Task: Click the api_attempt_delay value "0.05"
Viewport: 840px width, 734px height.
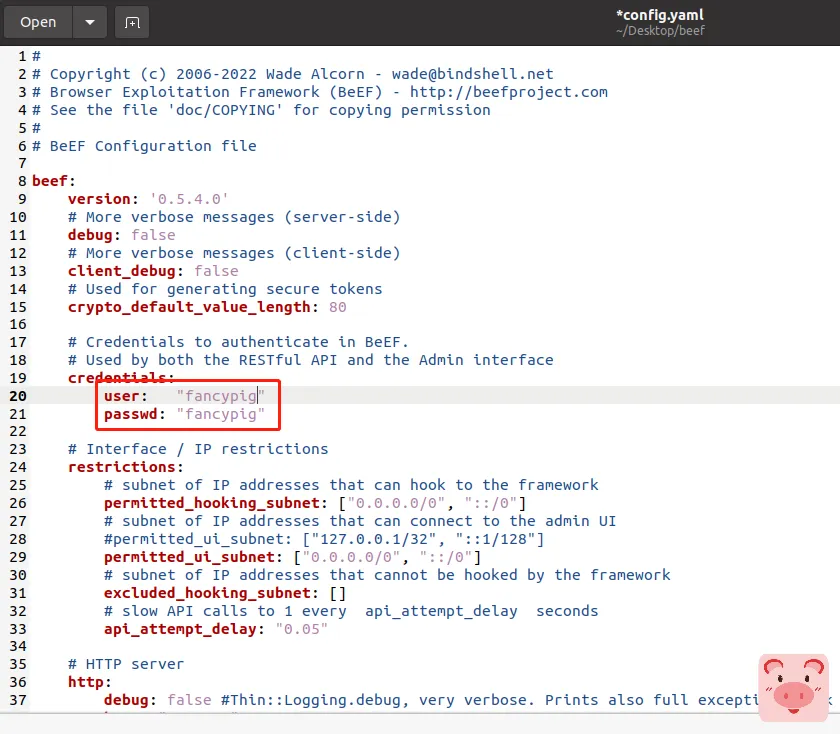Action: pyautogui.click(x=301, y=629)
